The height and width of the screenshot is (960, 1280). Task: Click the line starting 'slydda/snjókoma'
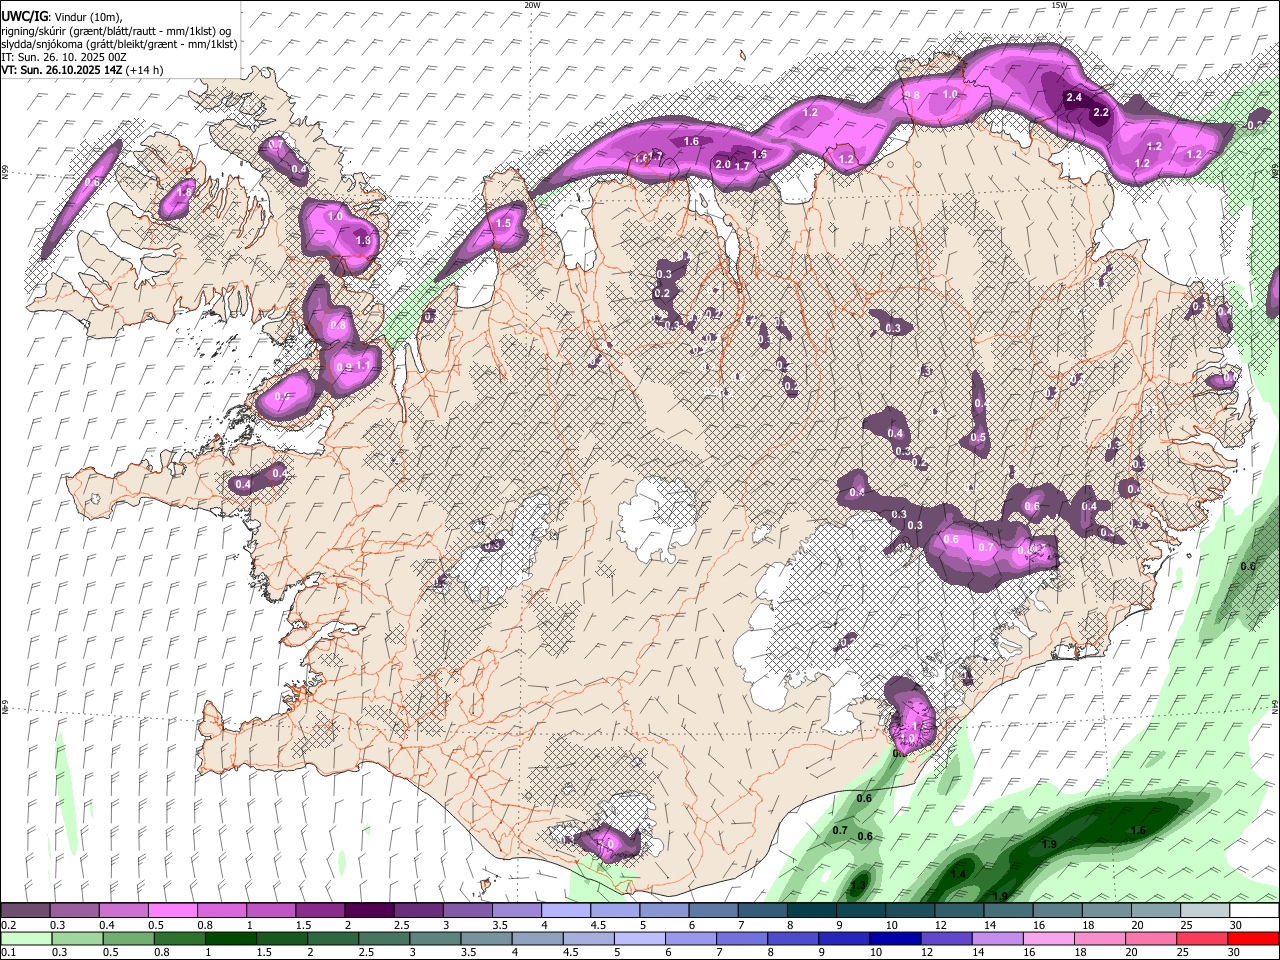119,44
